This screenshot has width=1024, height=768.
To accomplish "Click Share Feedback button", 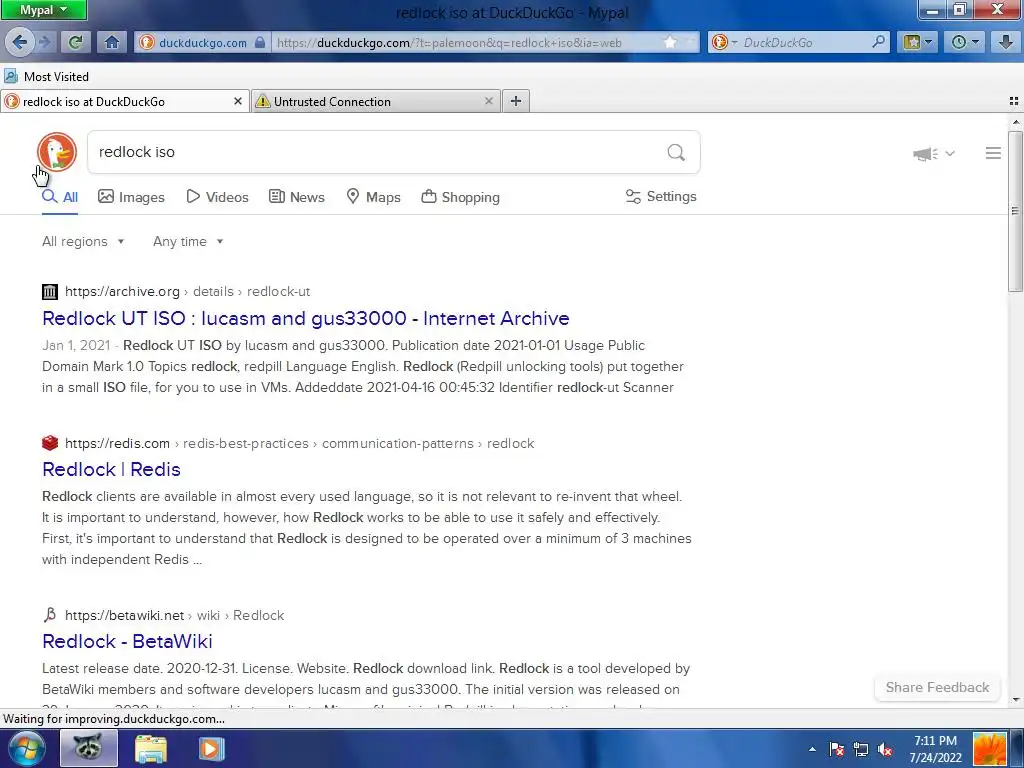I will [x=937, y=687].
